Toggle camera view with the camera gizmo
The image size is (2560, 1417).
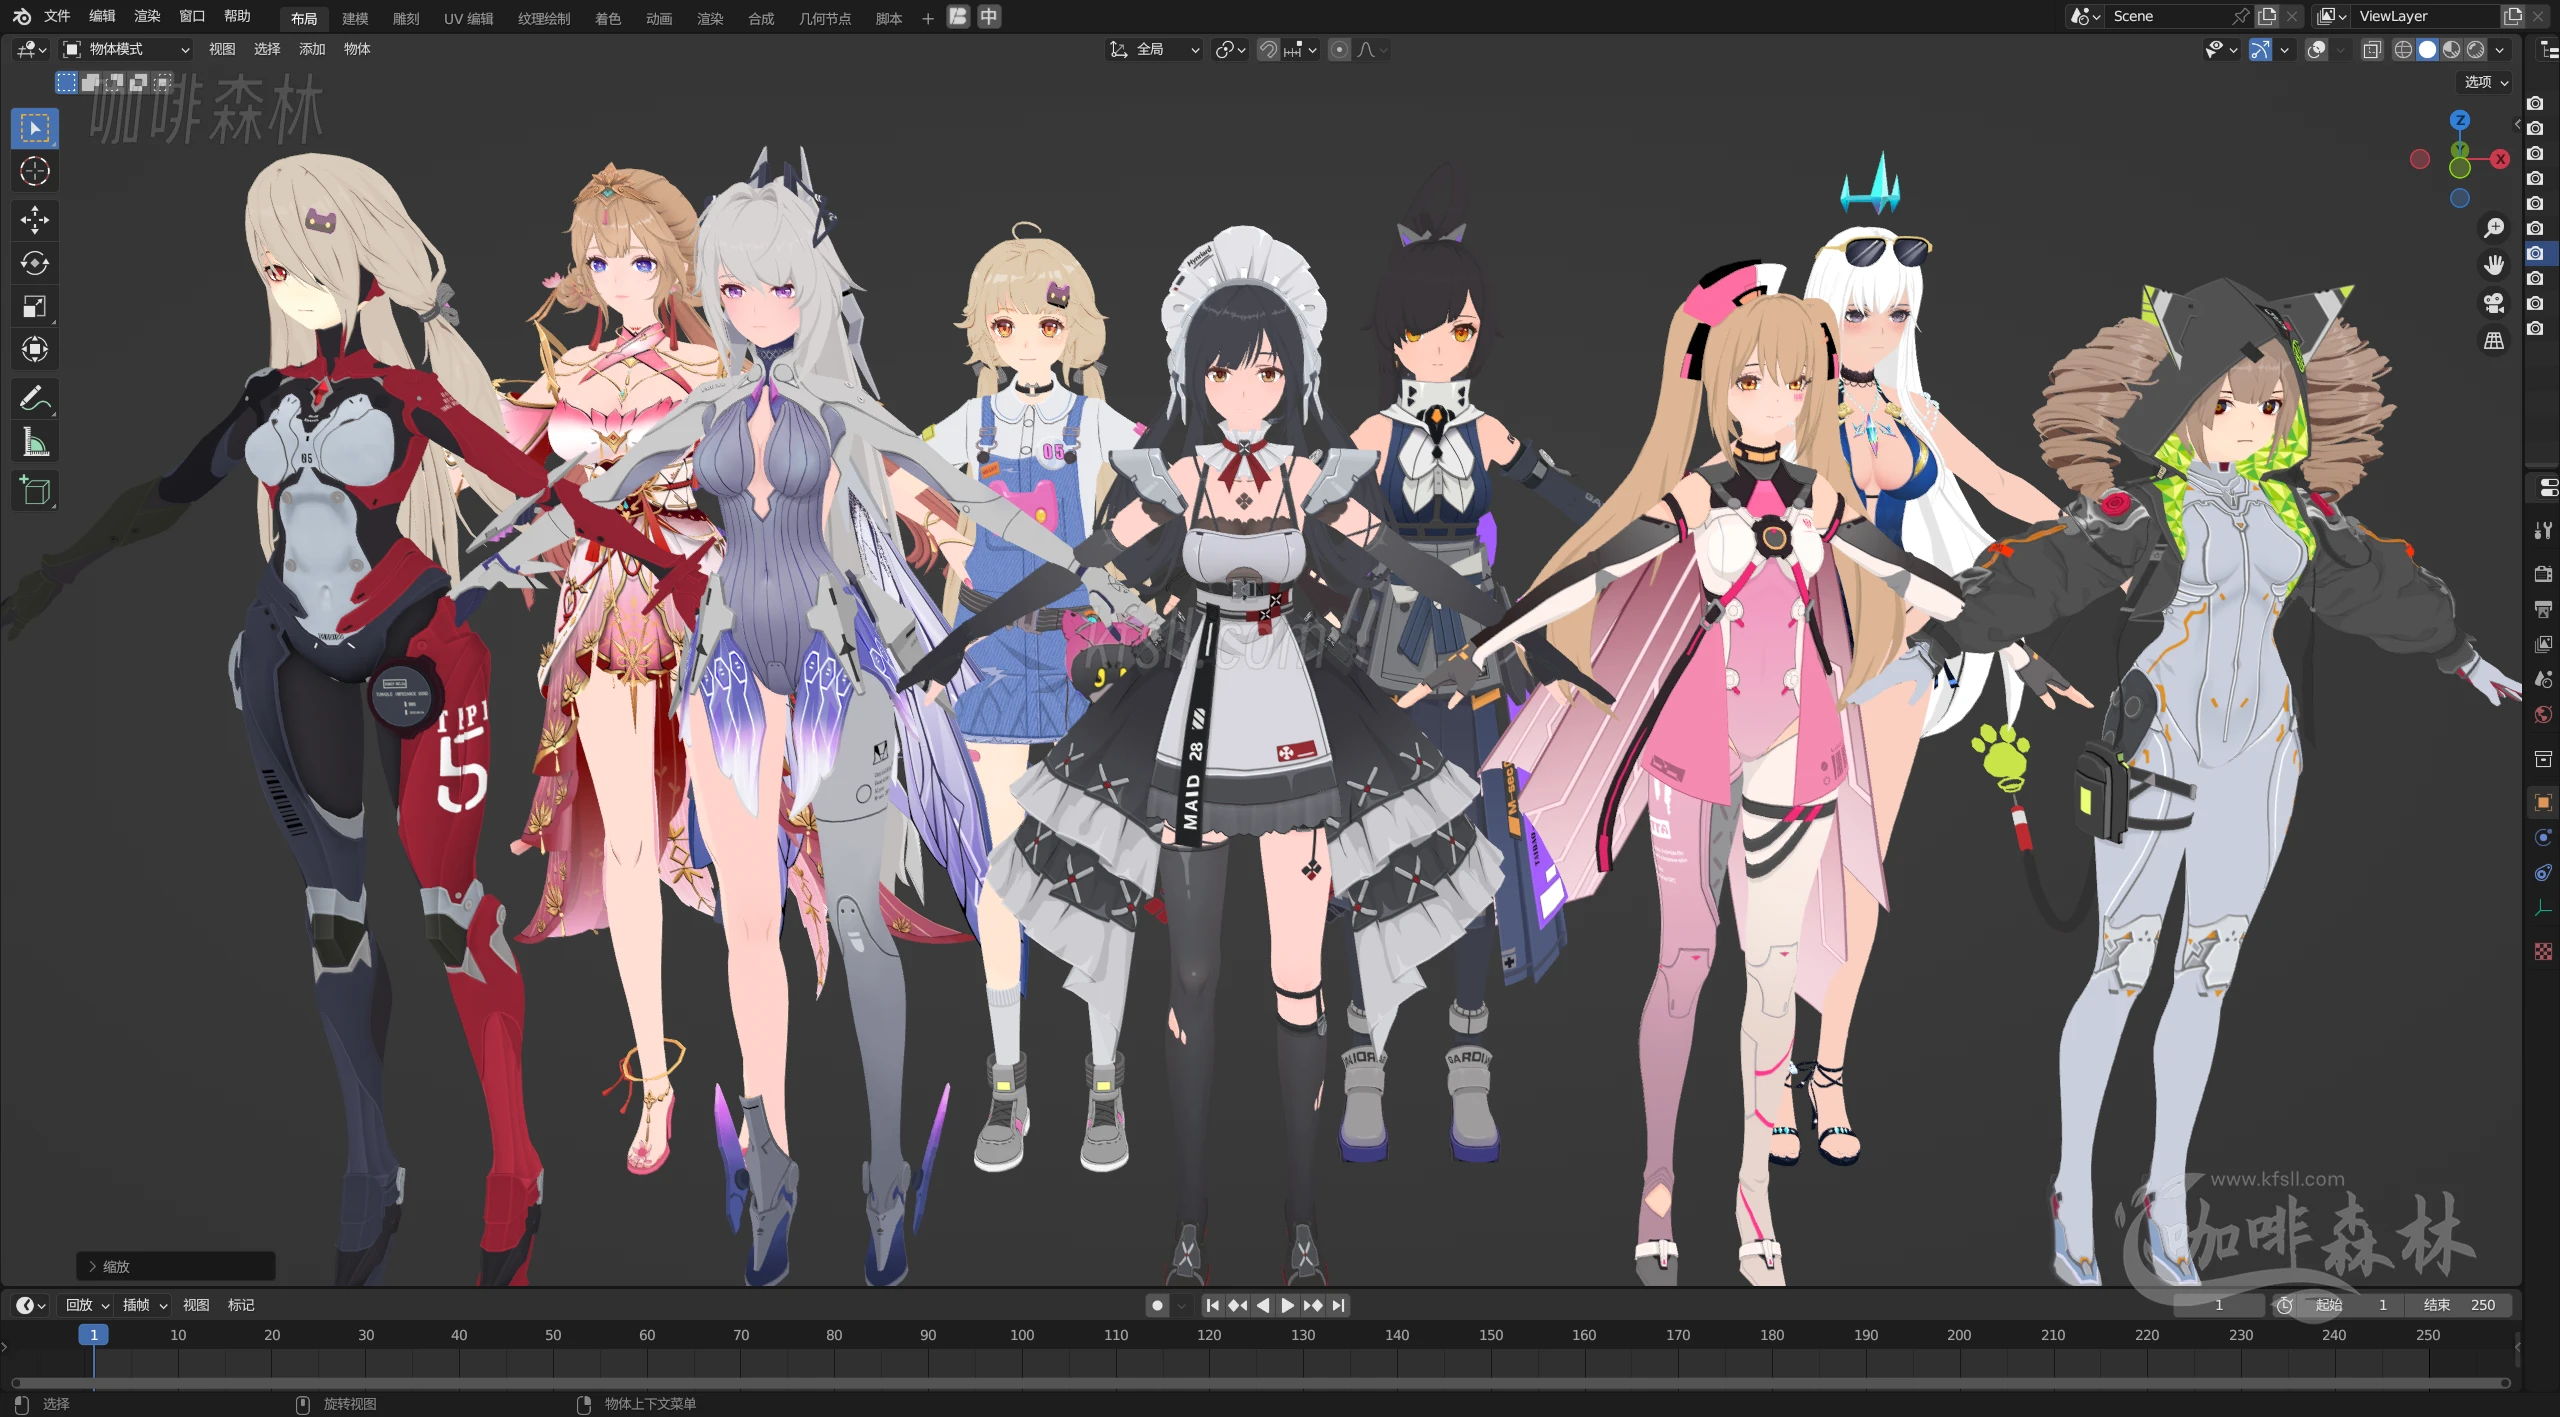[2494, 303]
